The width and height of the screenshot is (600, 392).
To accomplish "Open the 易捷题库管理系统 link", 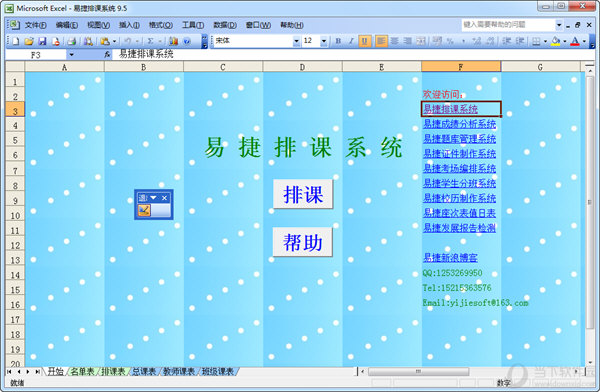I will point(460,139).
